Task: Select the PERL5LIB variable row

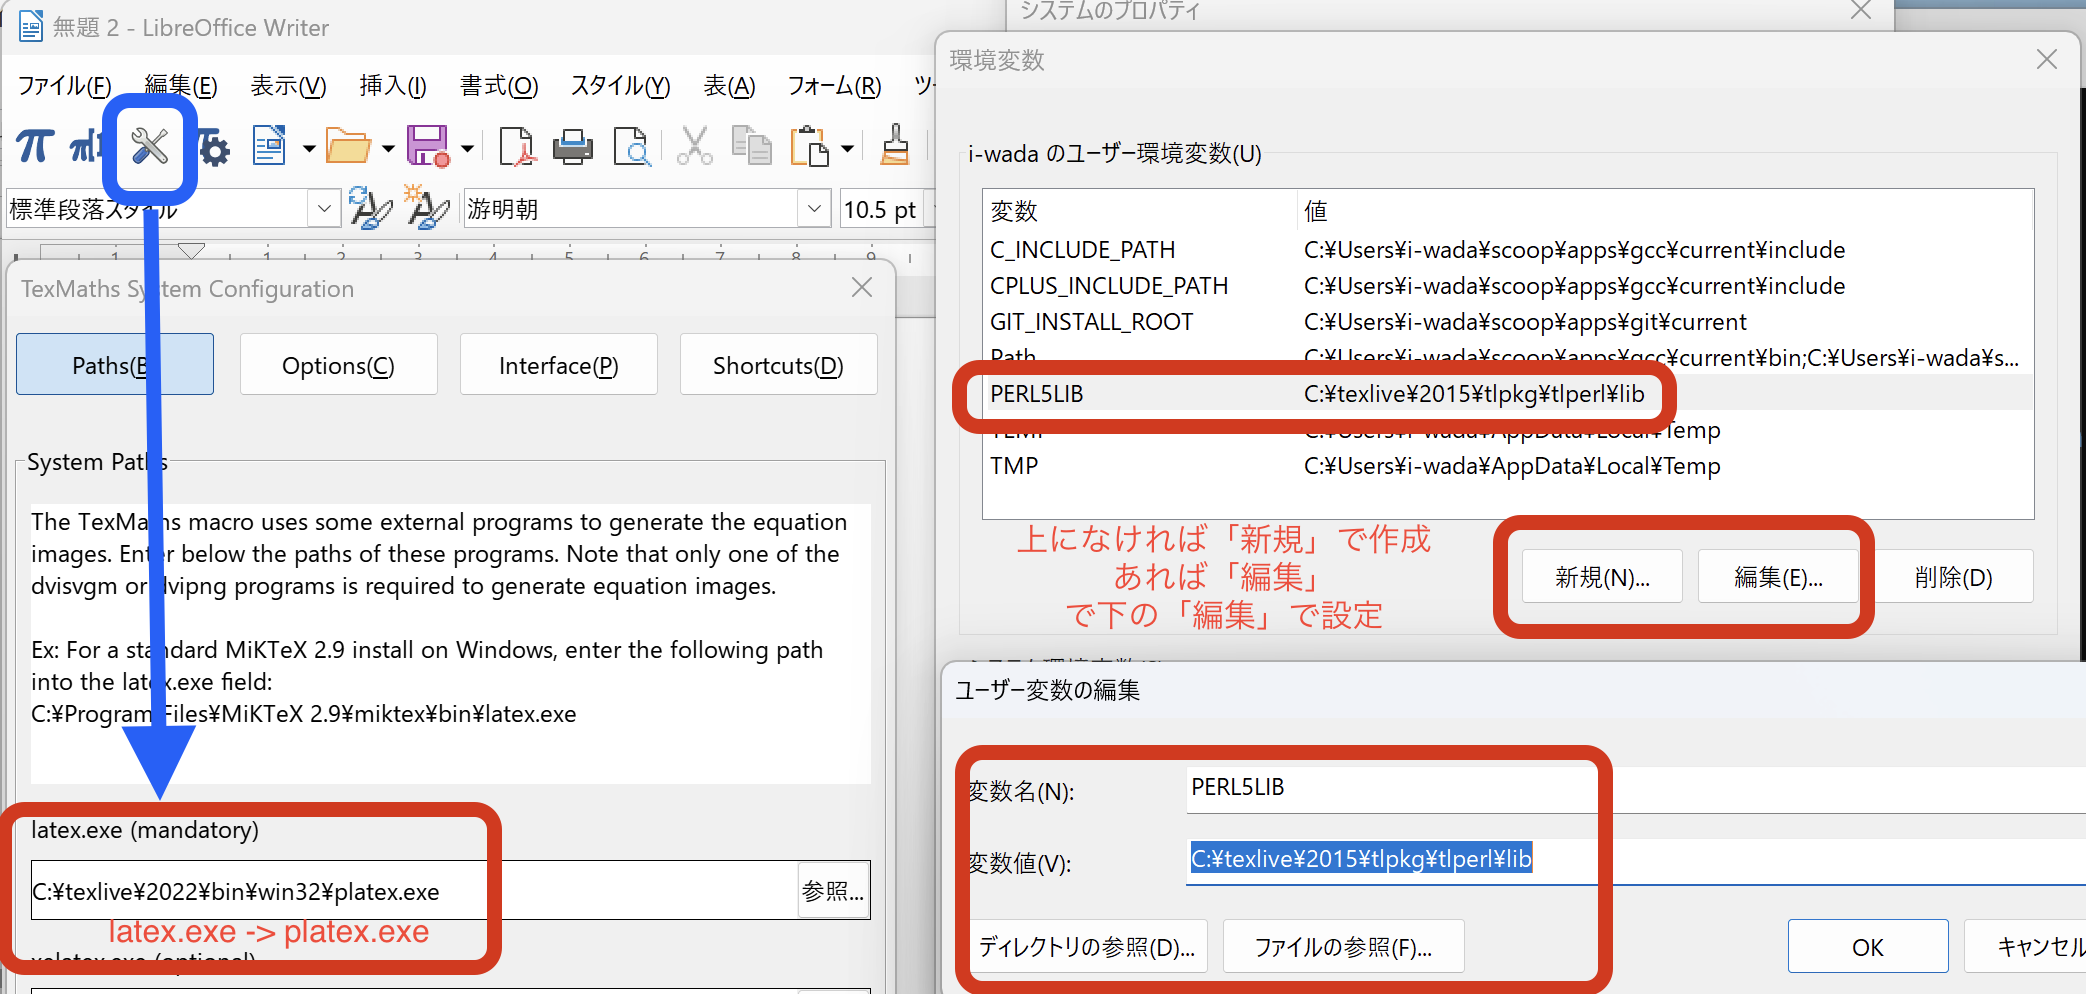Action: (x=1508, y=394)
